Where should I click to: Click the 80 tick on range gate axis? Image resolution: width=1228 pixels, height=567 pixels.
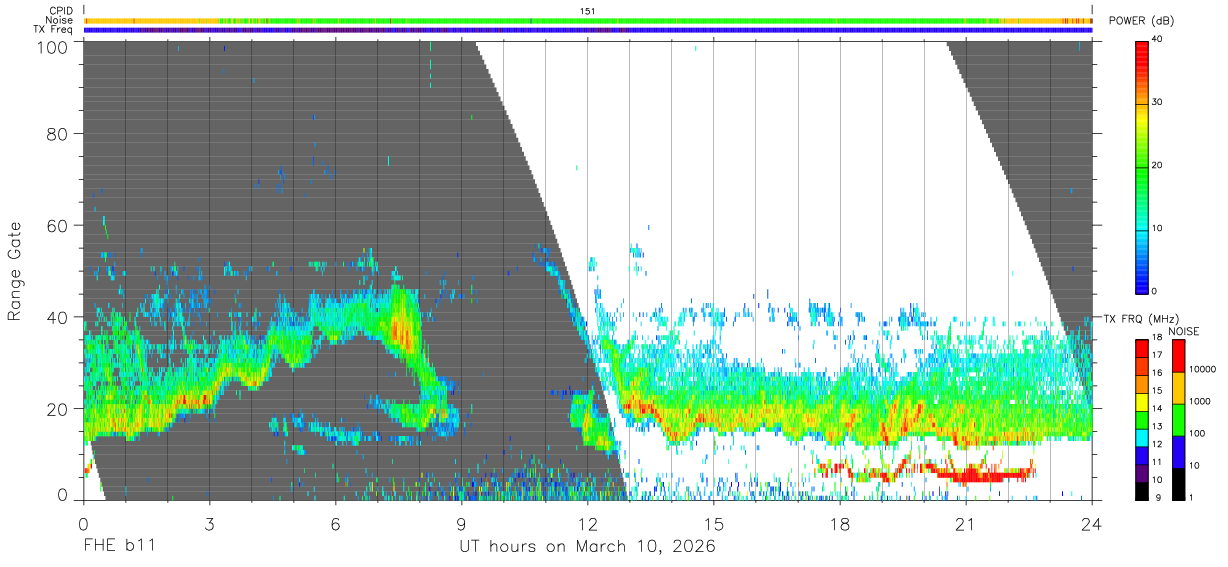(x=57, y=134)
